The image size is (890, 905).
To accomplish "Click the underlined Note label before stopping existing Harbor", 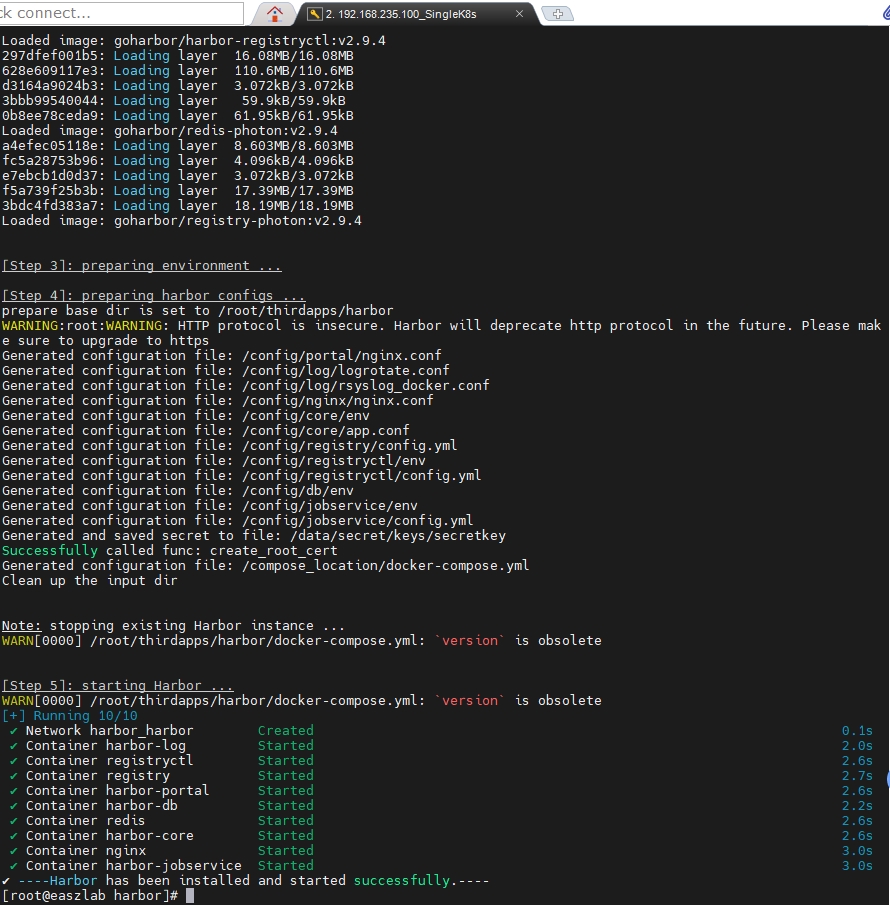I will 21,626.
